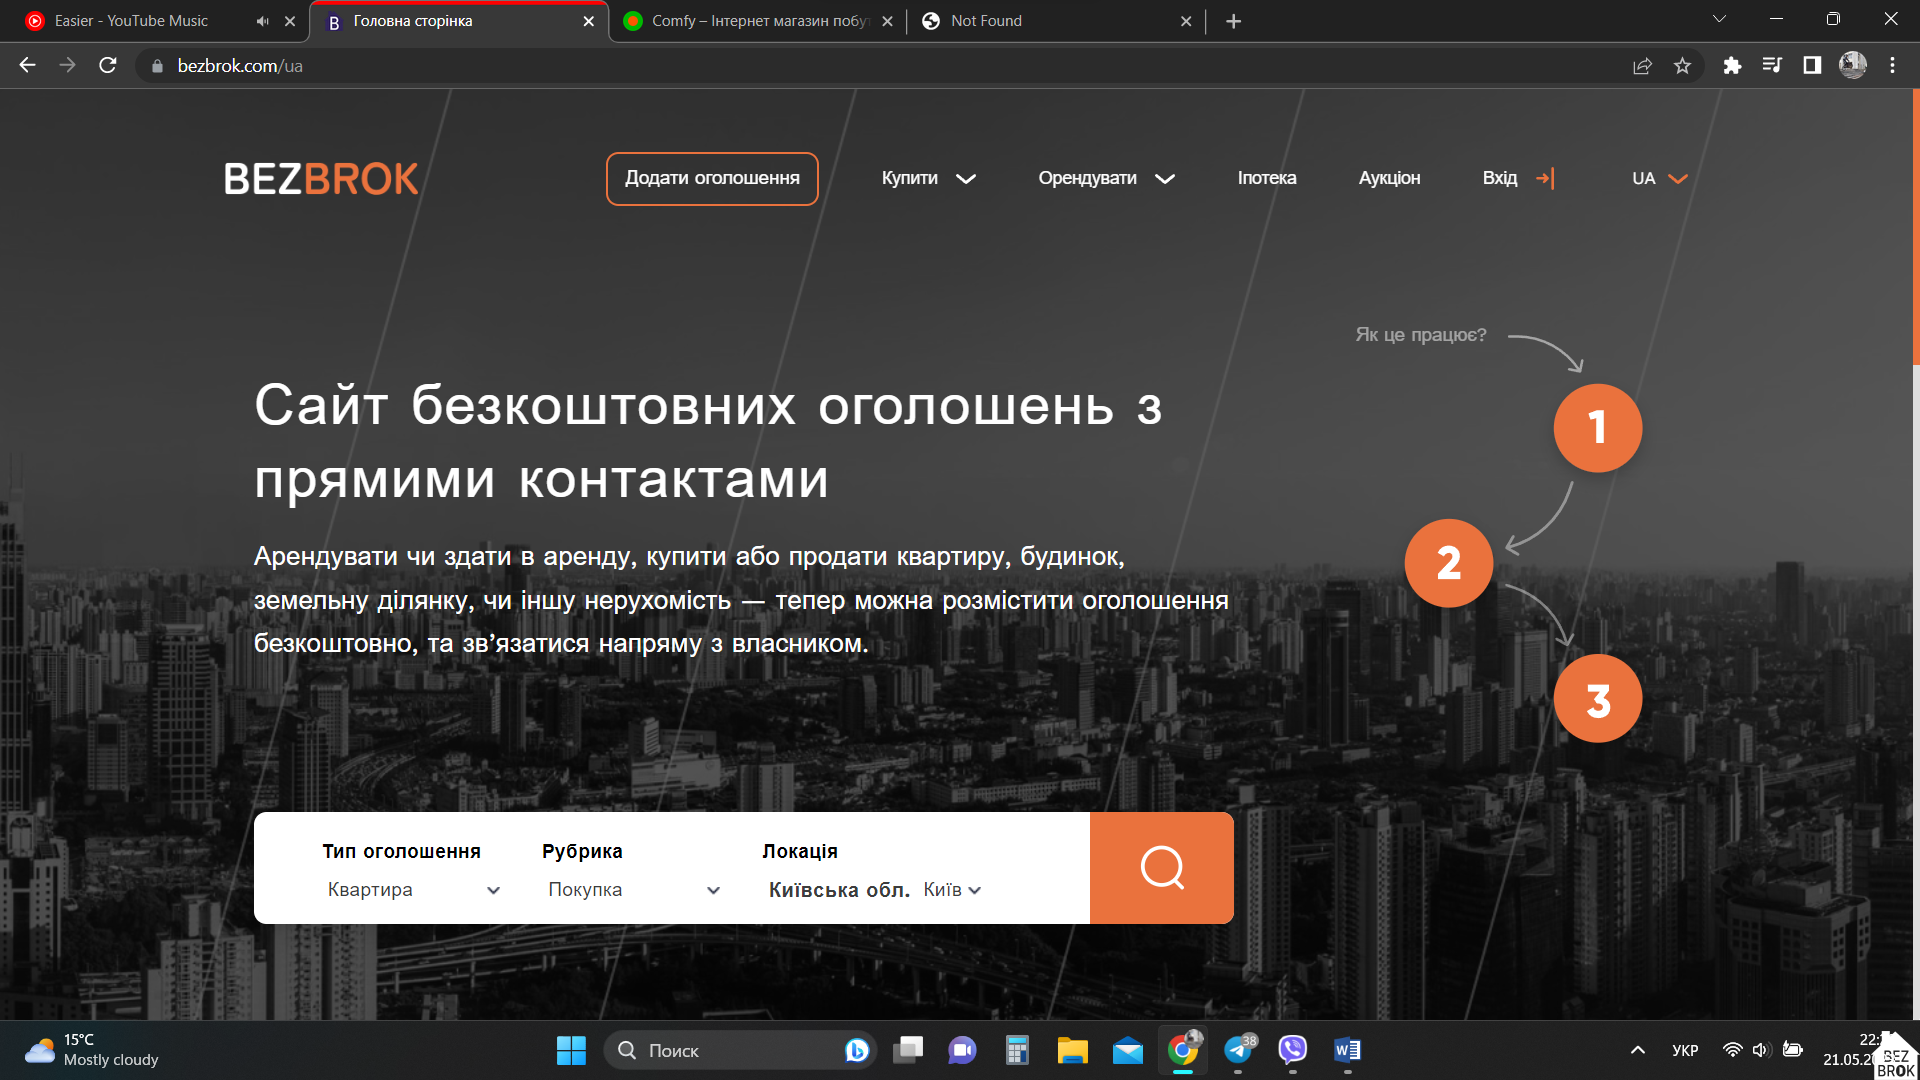Open File Explorer from taskbar

coord(1072,1050)
